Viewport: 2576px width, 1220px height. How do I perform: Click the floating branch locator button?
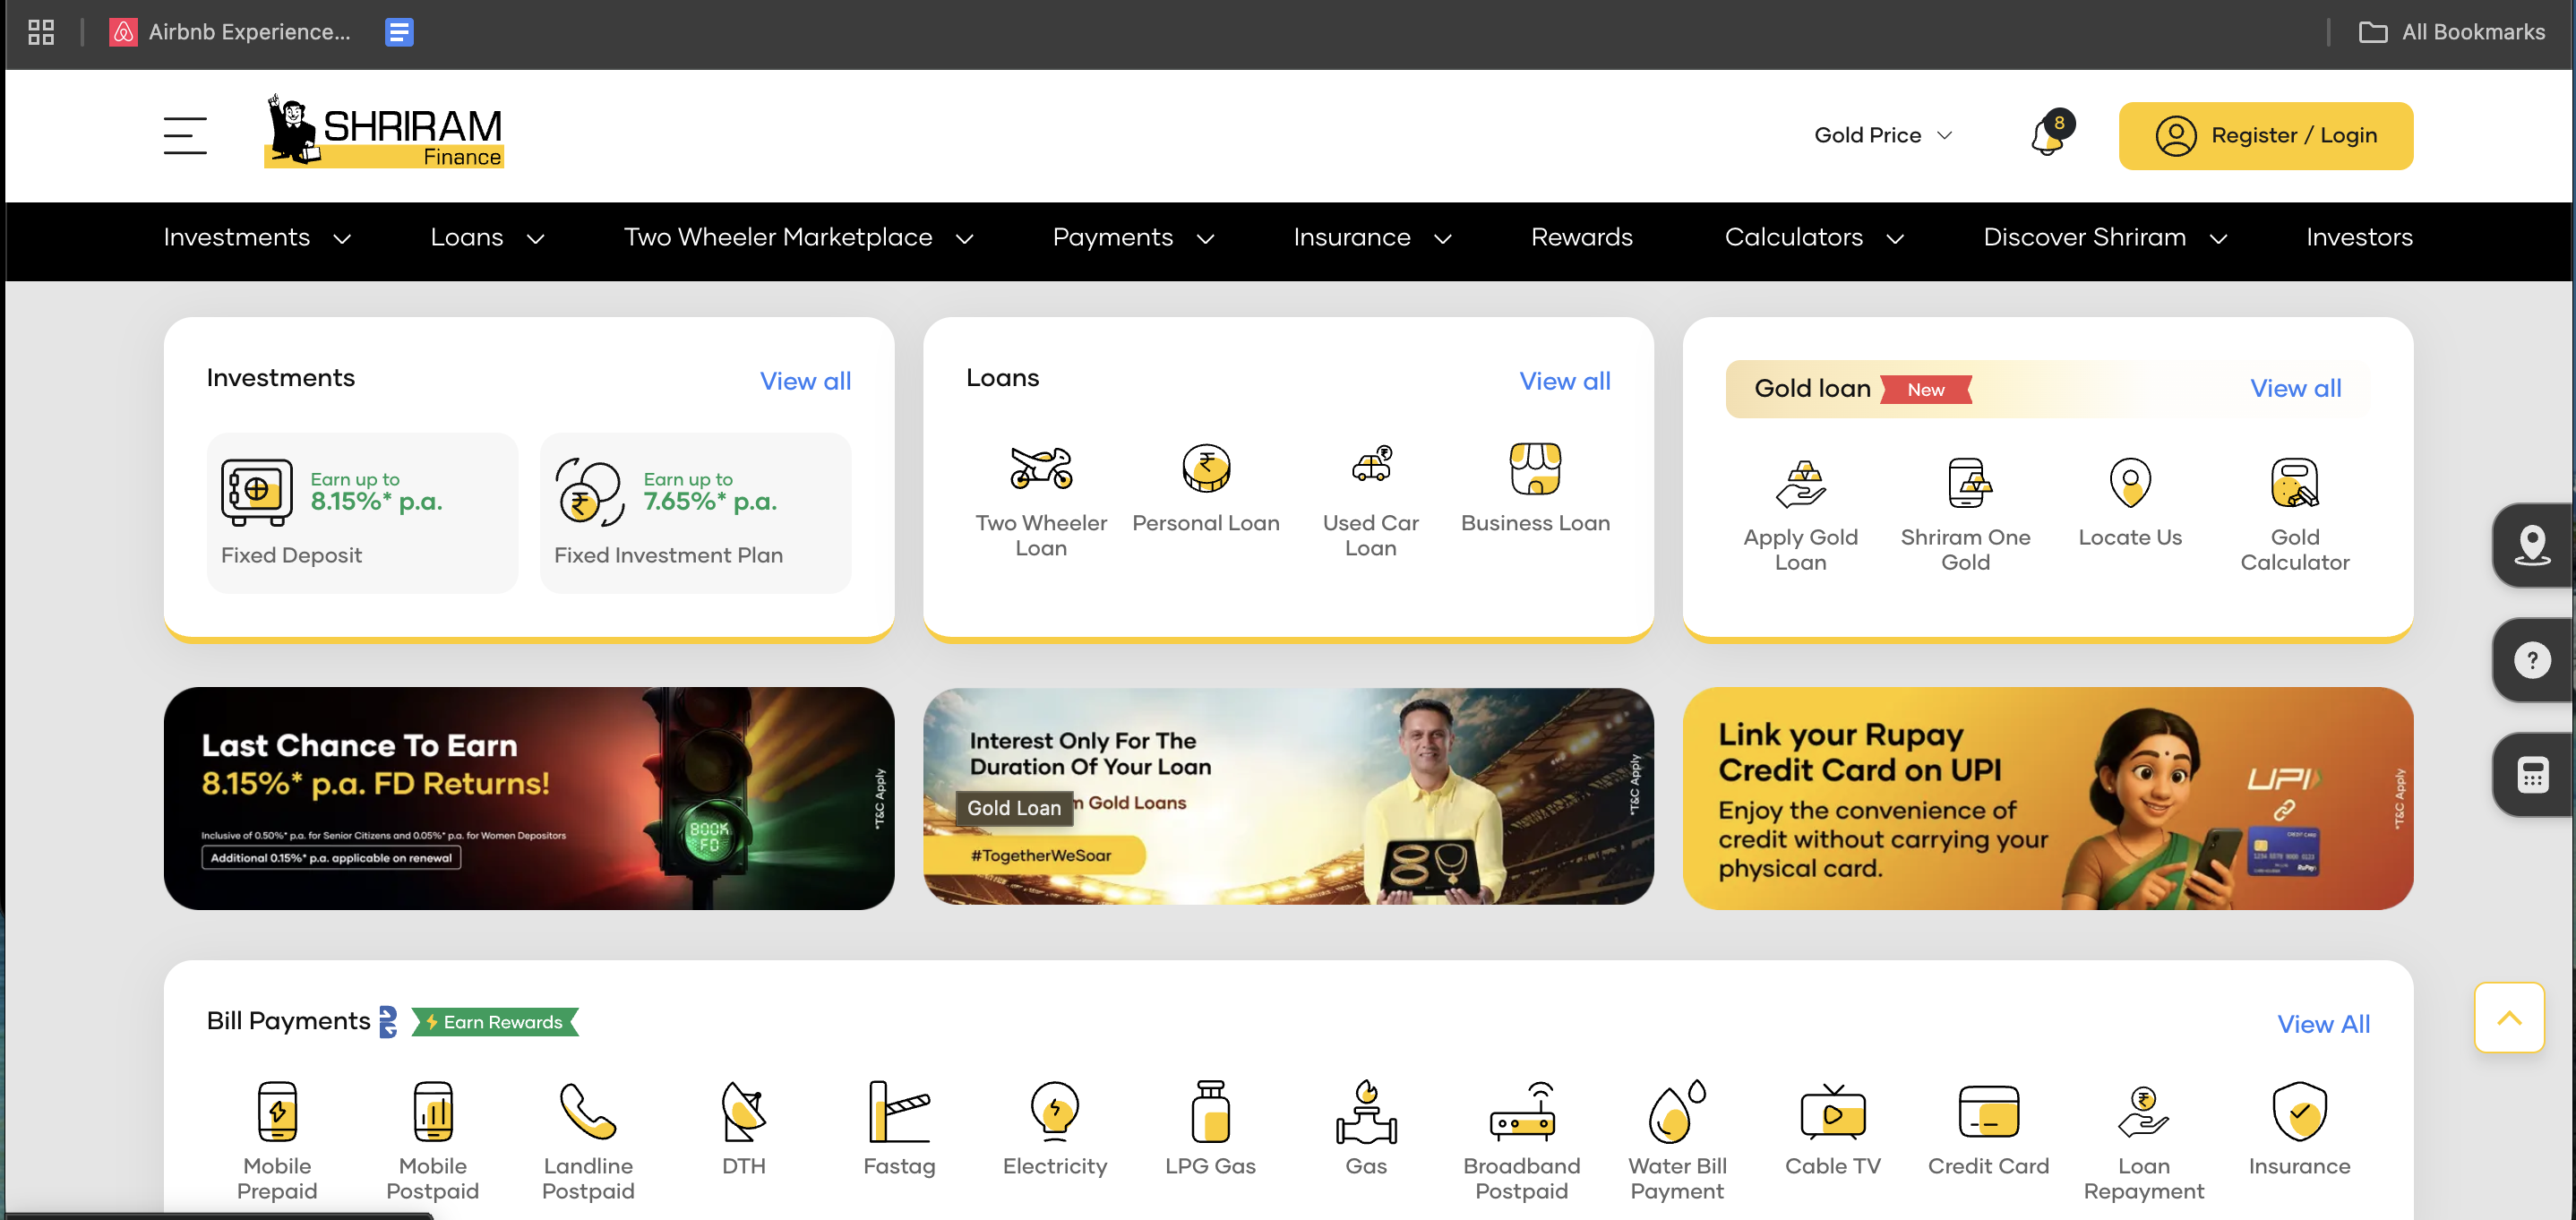(x=2532, y=545)
